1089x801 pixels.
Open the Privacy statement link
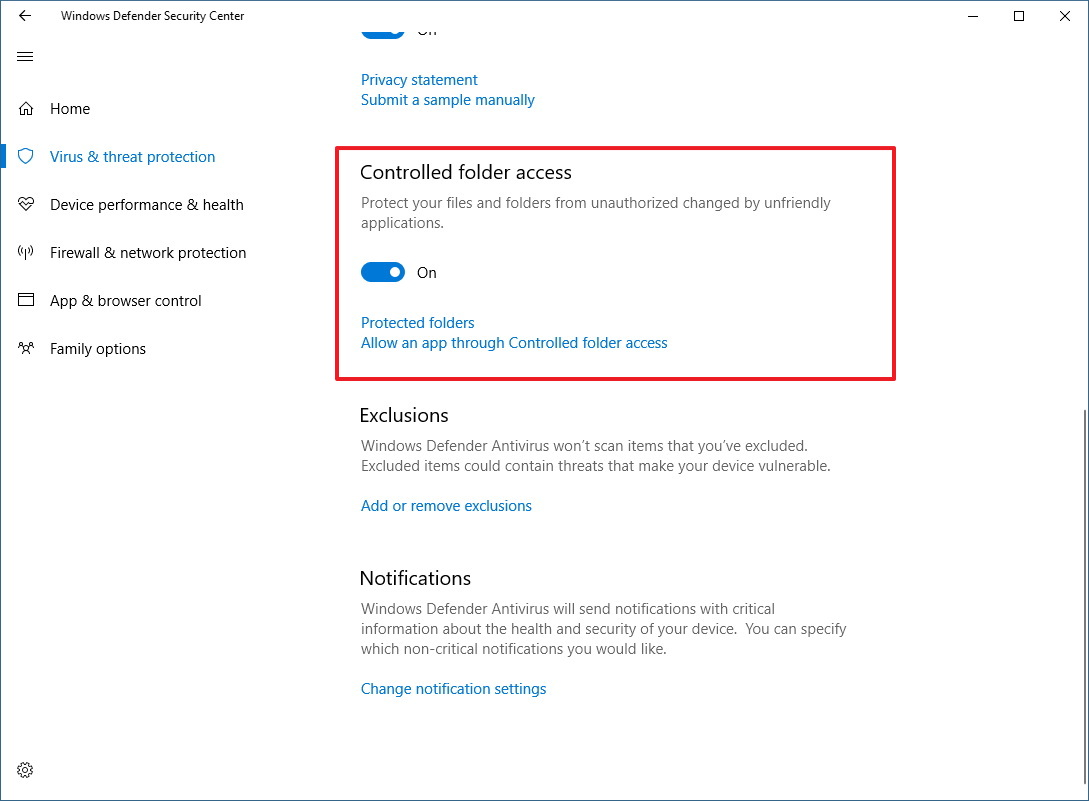419,80
